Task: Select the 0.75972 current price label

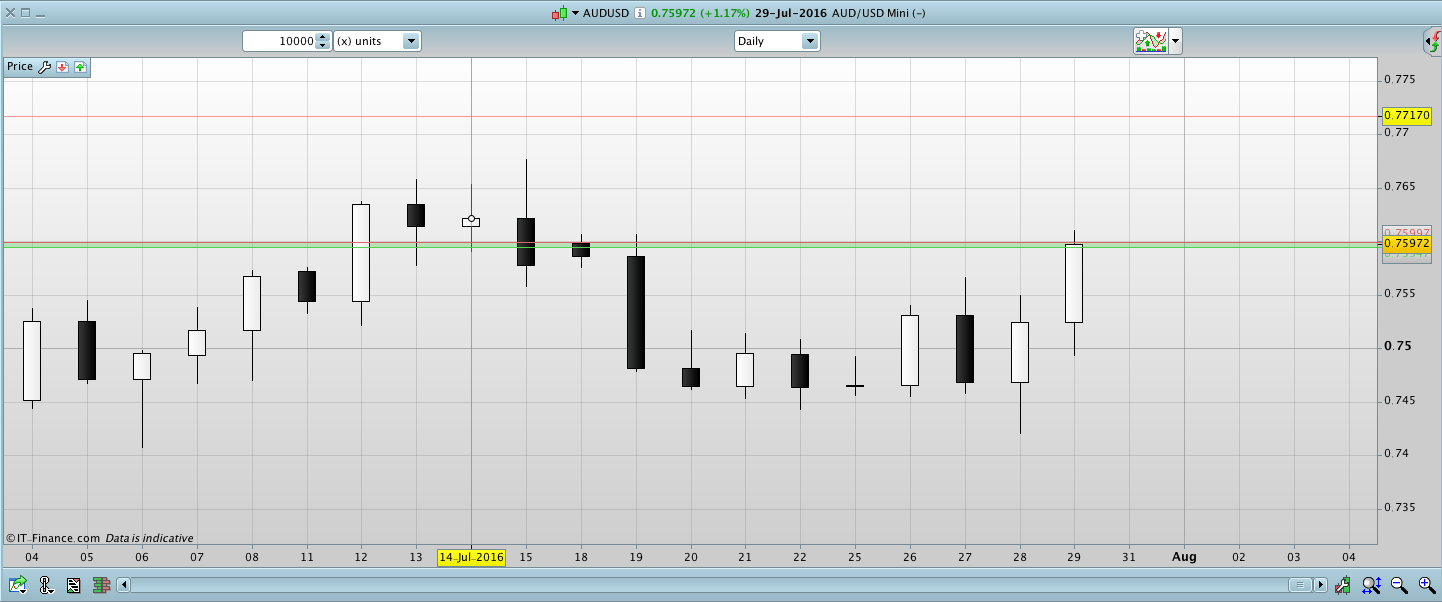Action: pyautogui.click(x=1407, y=243)
